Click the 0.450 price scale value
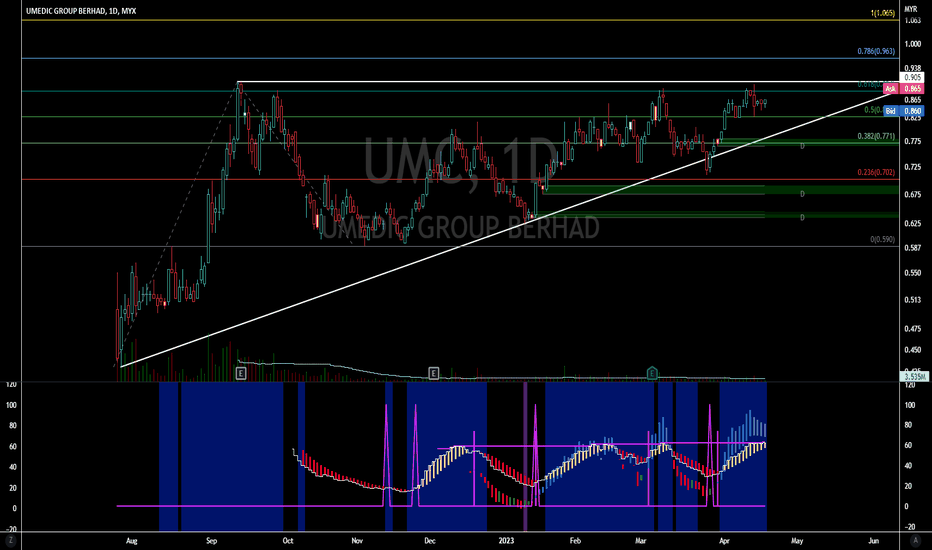Image resolution: width=932 pixels, height=550 pixels. [x=912, y=350]
